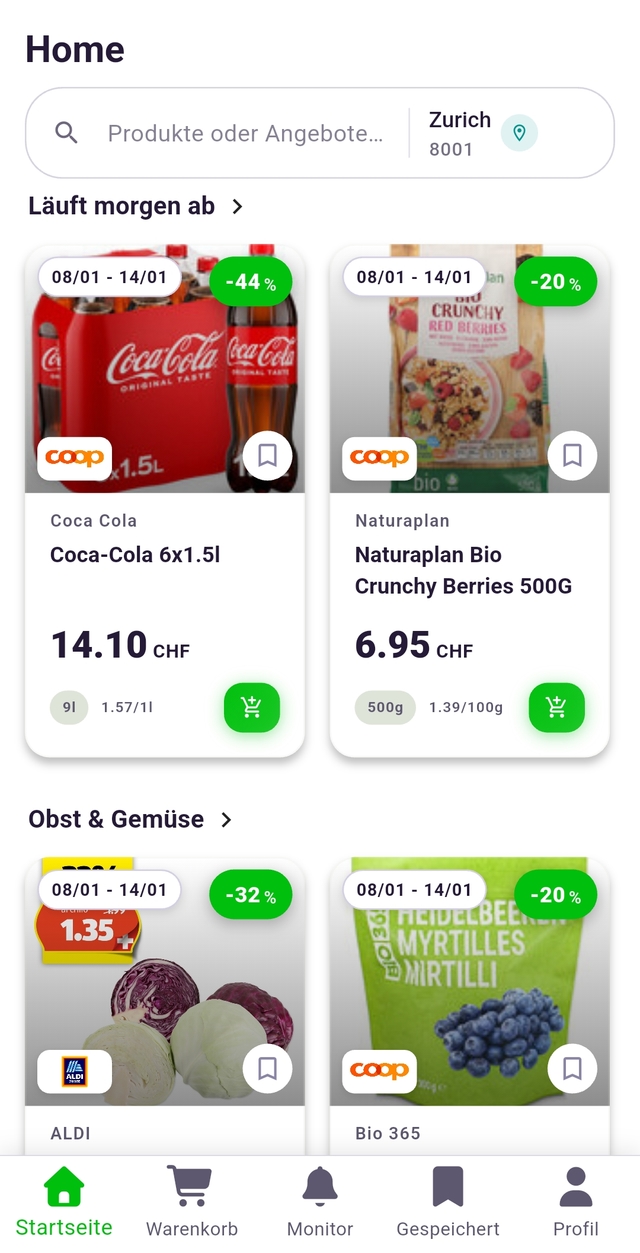This screenshot has height=1253, width=640.
Task: Open the Zurich 8001 location selector
Action: (460, 133)
